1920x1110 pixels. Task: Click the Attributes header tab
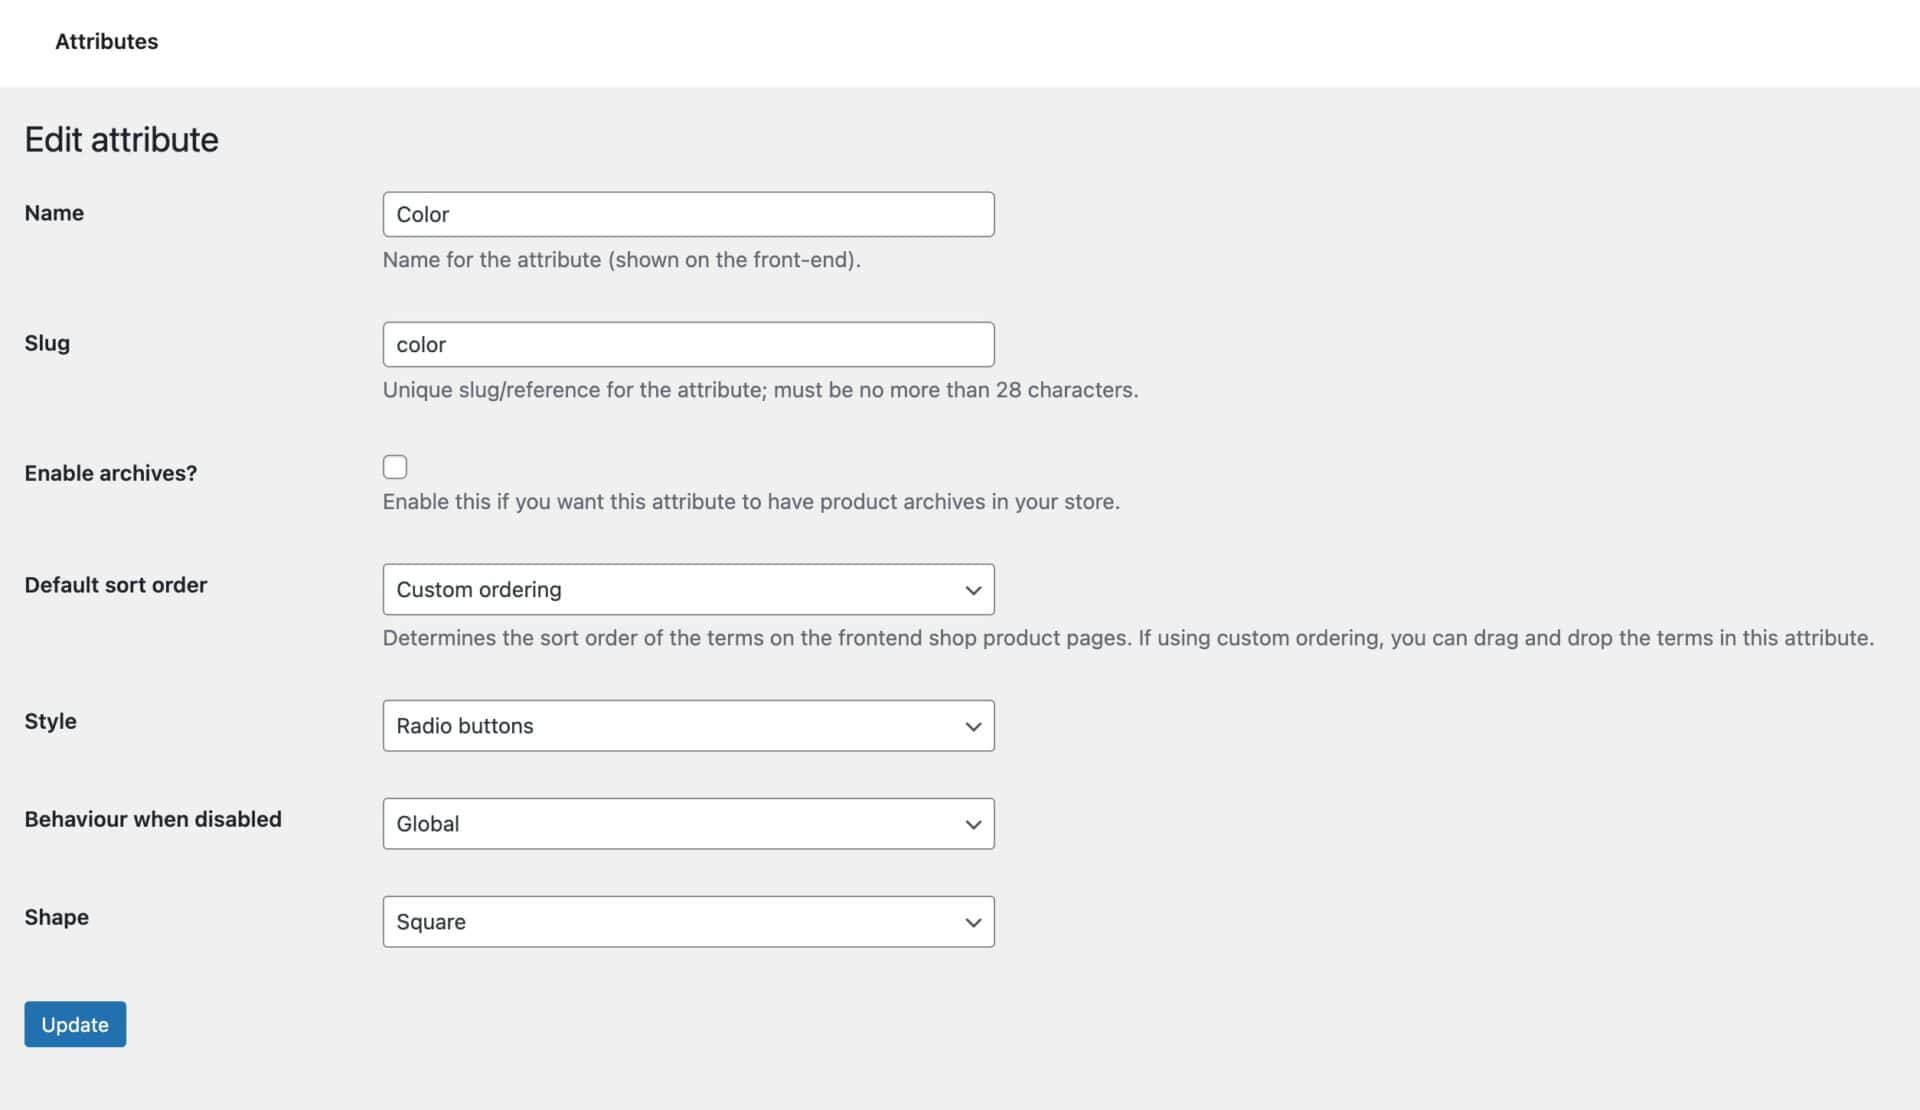tap(106, 42)
